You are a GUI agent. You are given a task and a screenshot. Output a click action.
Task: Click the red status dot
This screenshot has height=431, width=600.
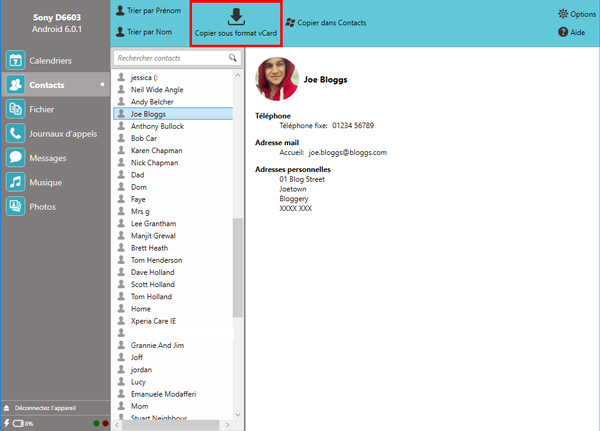pyautogui.click(x=105, y=423)
